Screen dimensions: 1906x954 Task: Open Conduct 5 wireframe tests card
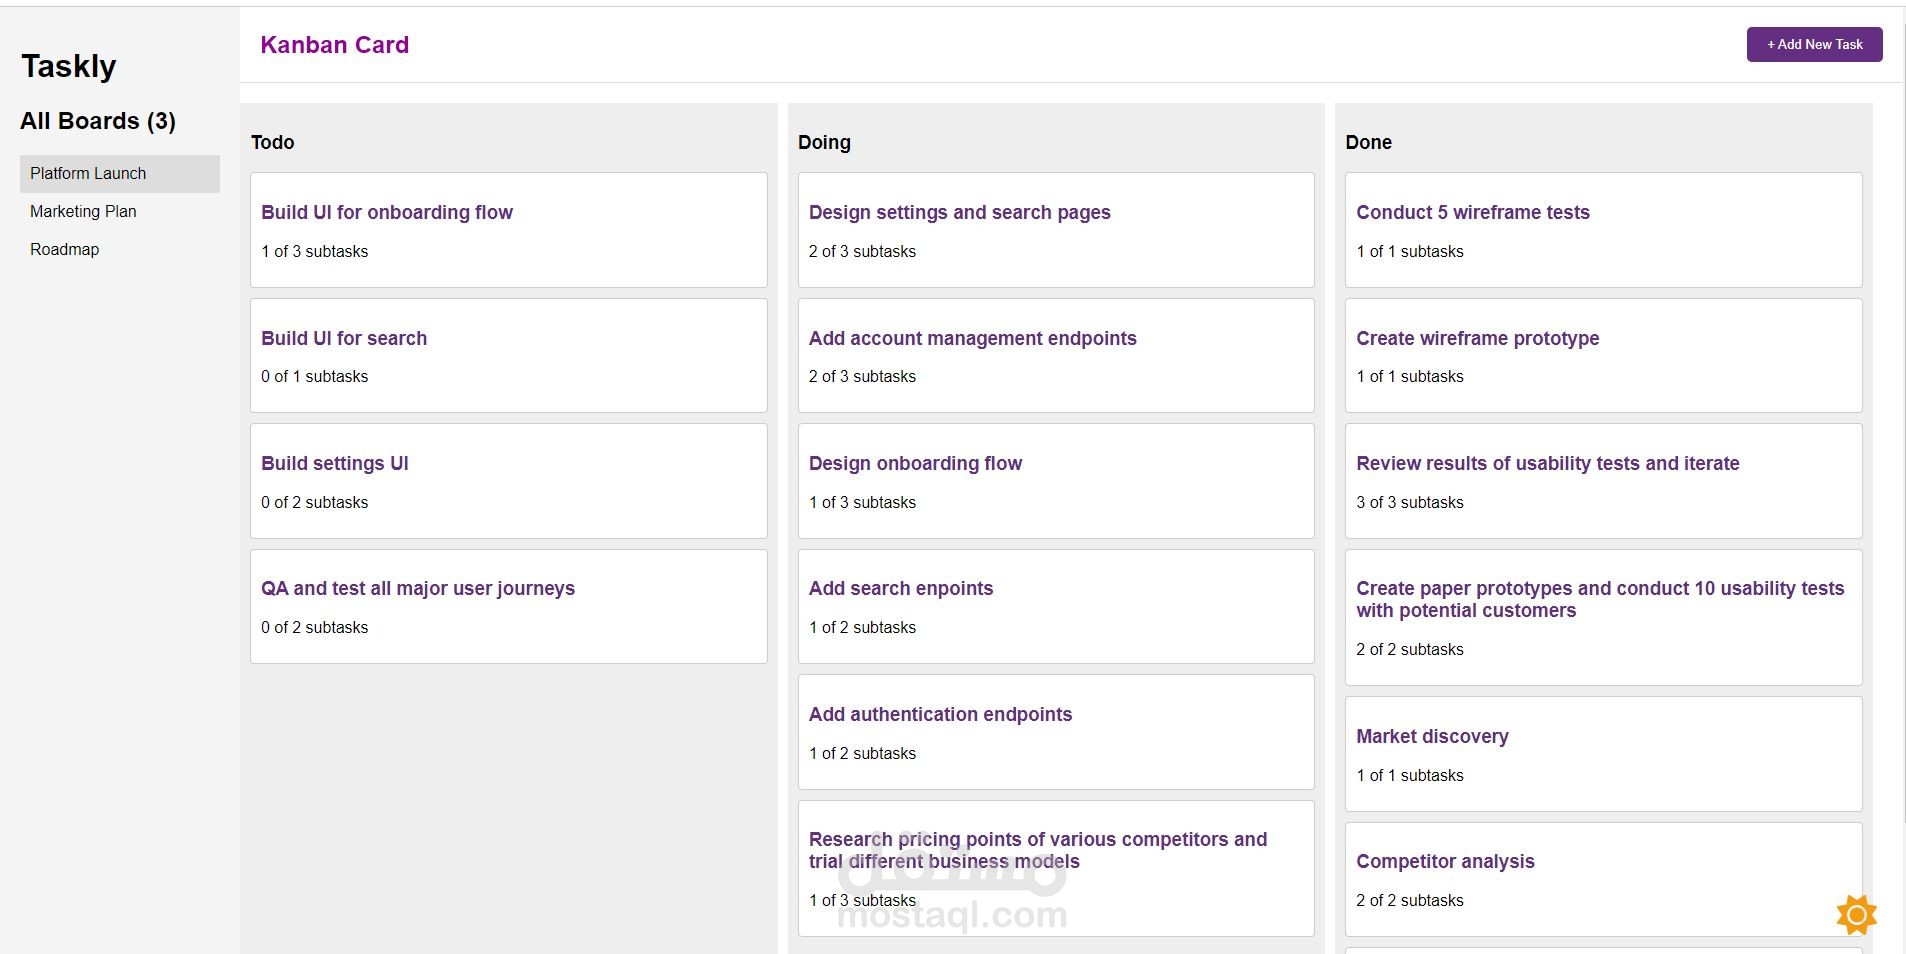1603,230
